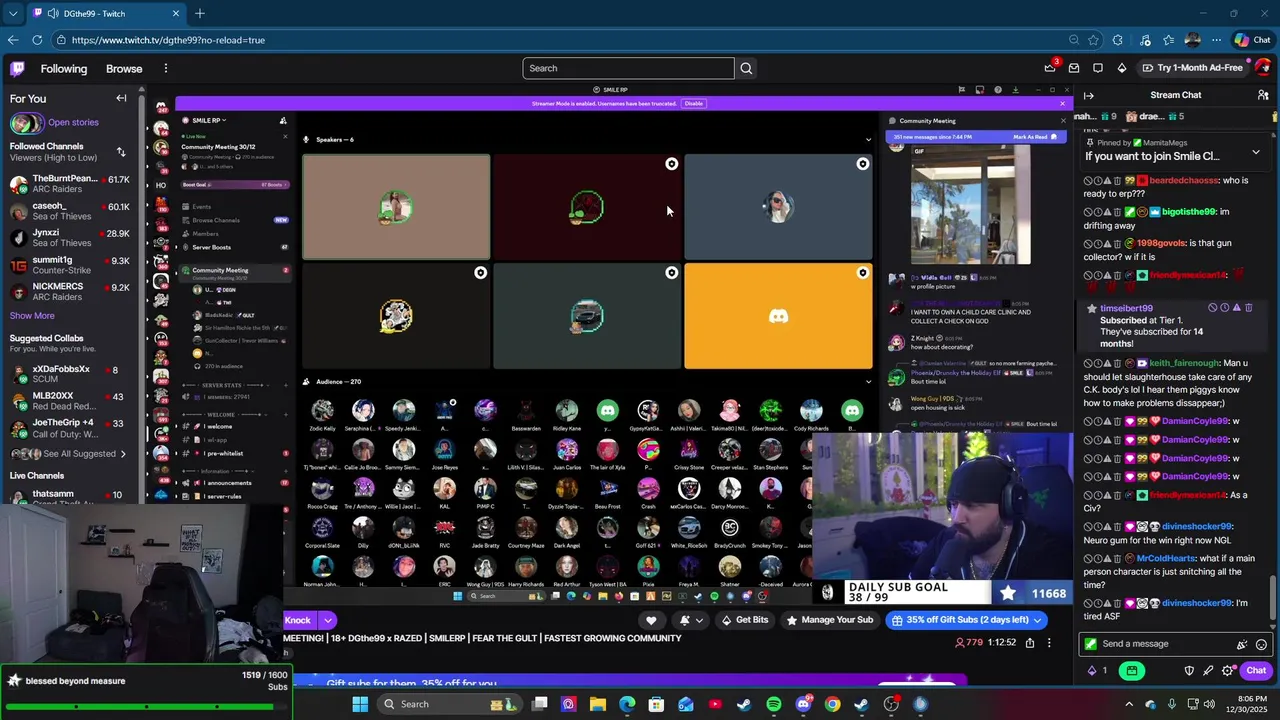
Task: Toggle microphone icon in system tray
Action: coord(1171,704)
